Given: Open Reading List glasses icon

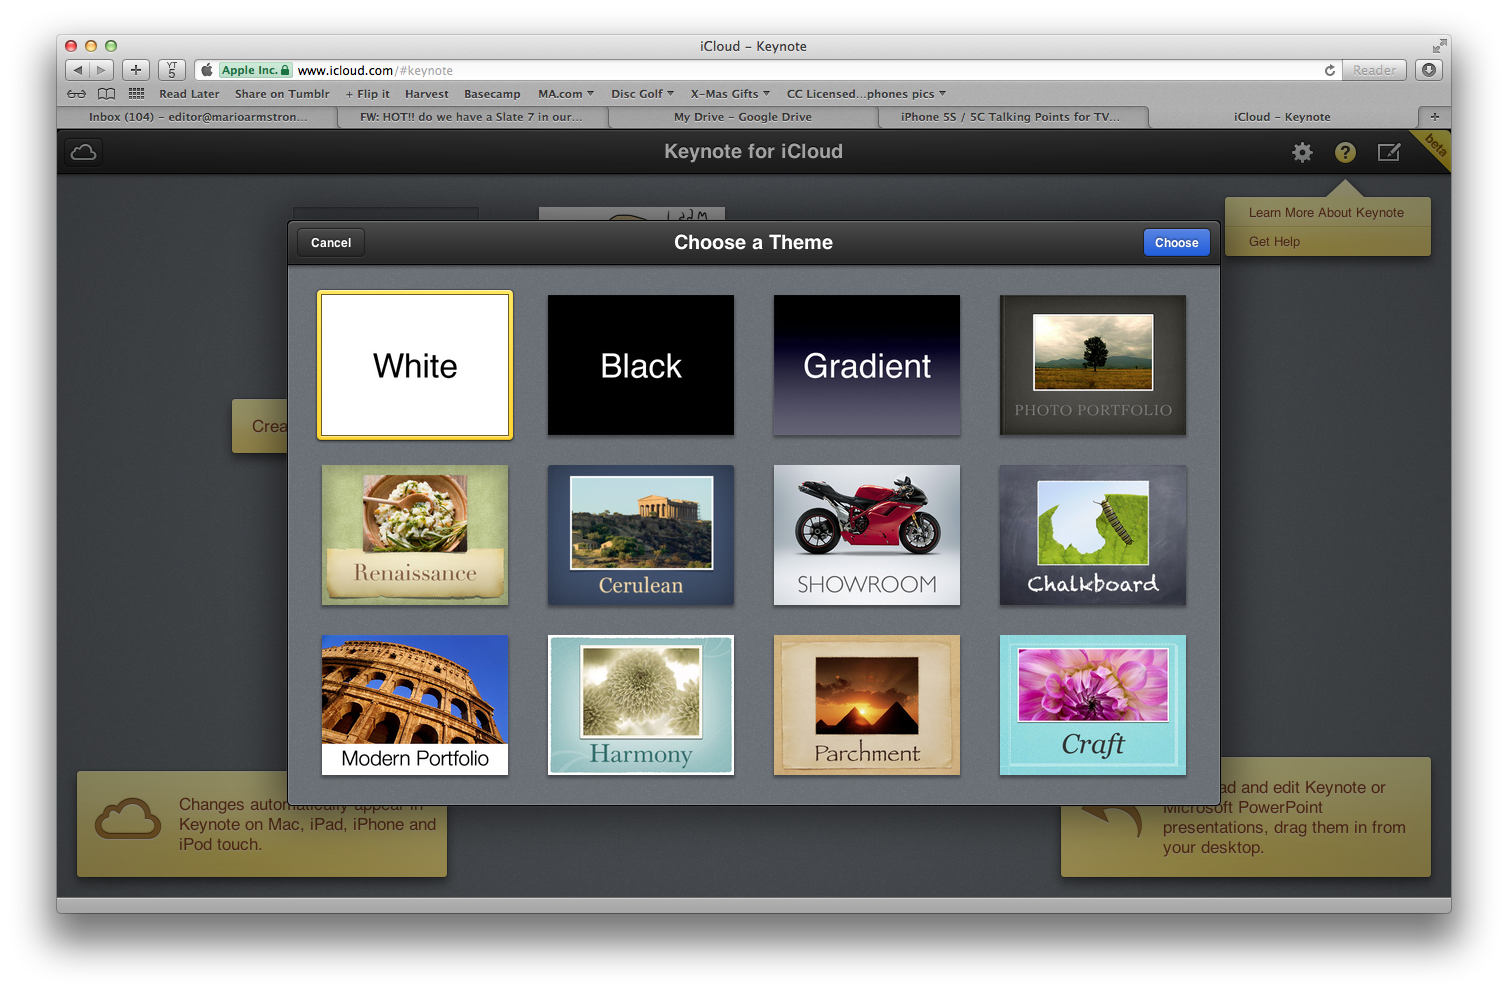Looking at the screenshot, I should pos(76,94).
